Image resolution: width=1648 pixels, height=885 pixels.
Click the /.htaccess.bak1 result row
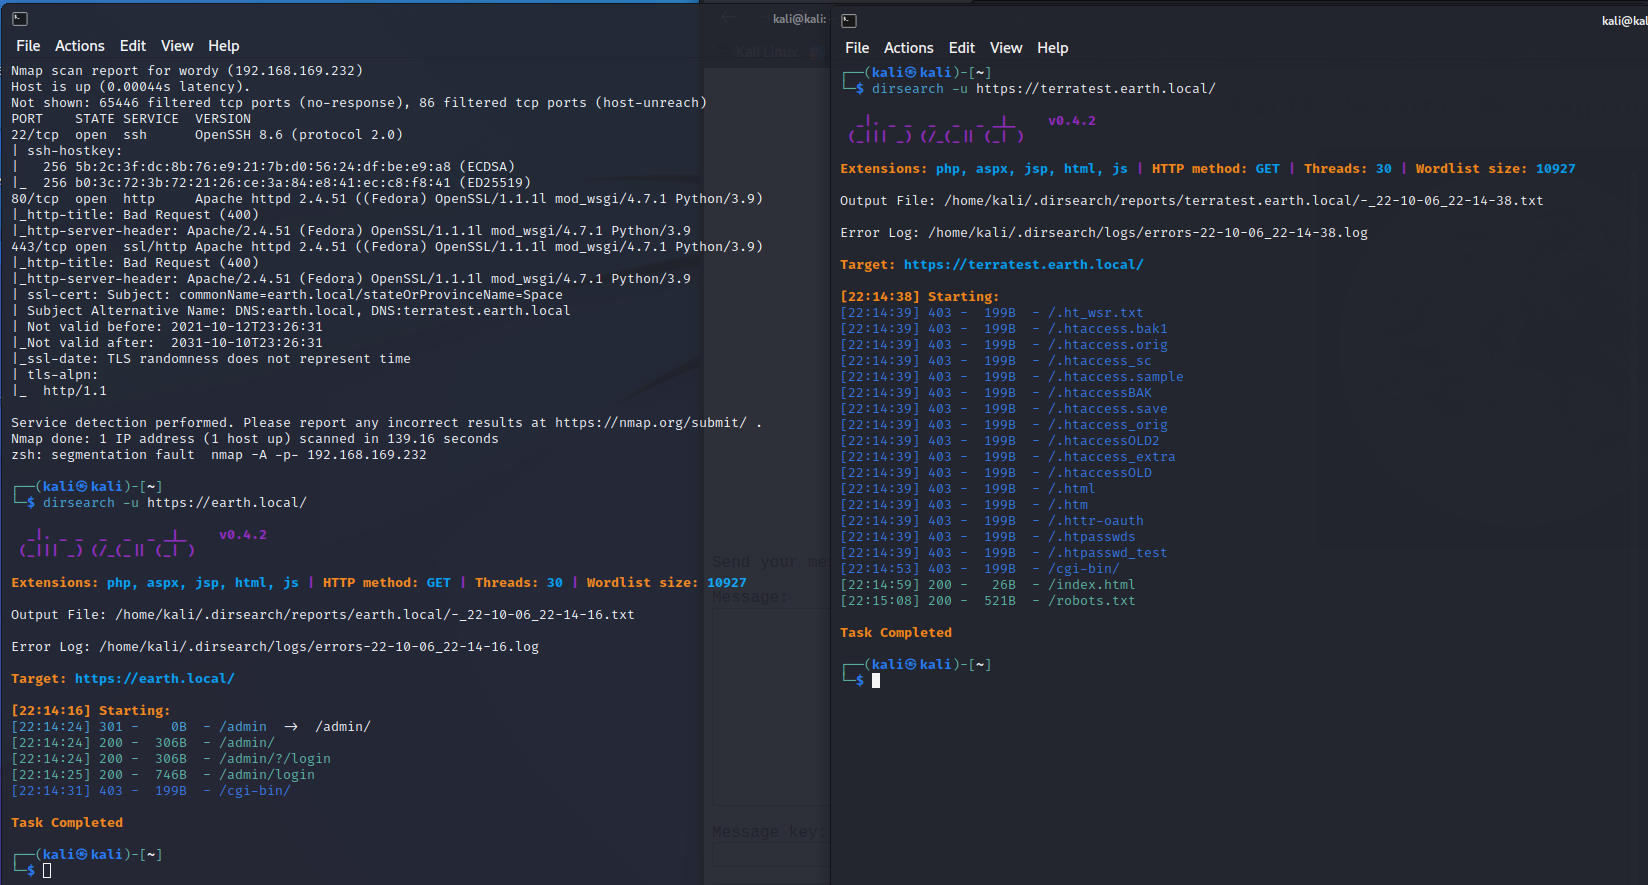[1004, 329]
